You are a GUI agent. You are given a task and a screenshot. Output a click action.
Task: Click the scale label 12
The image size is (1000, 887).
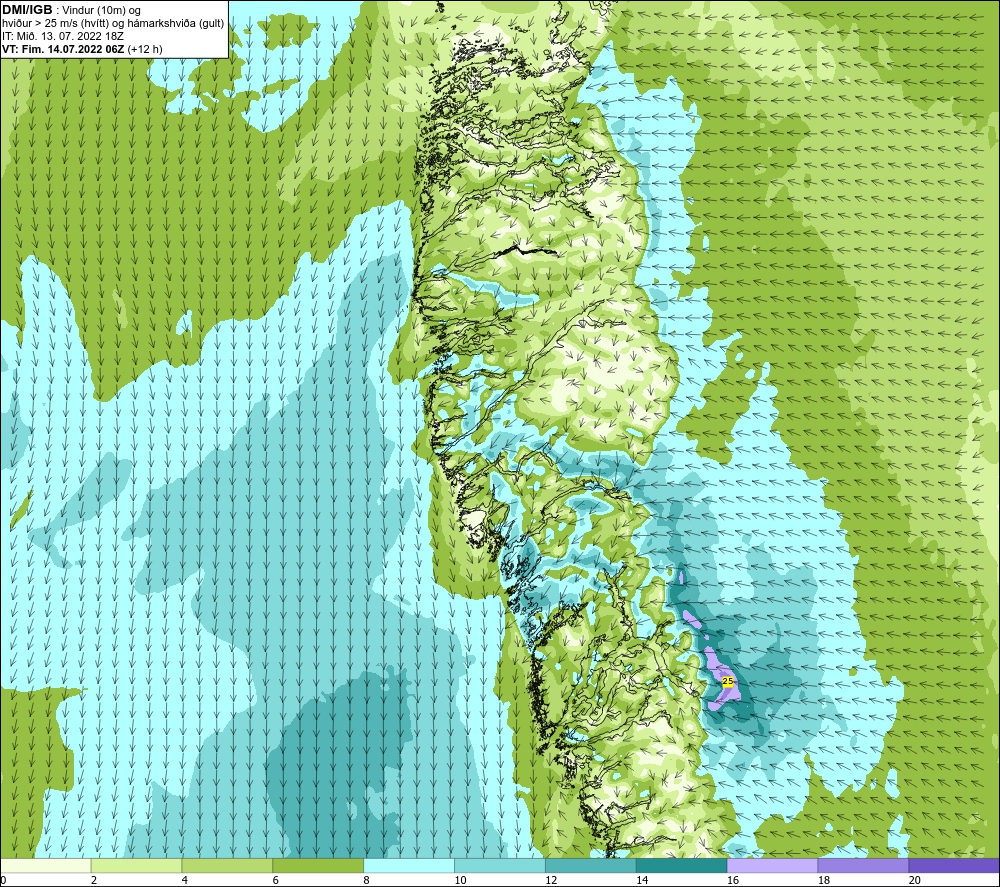[551, 880]
